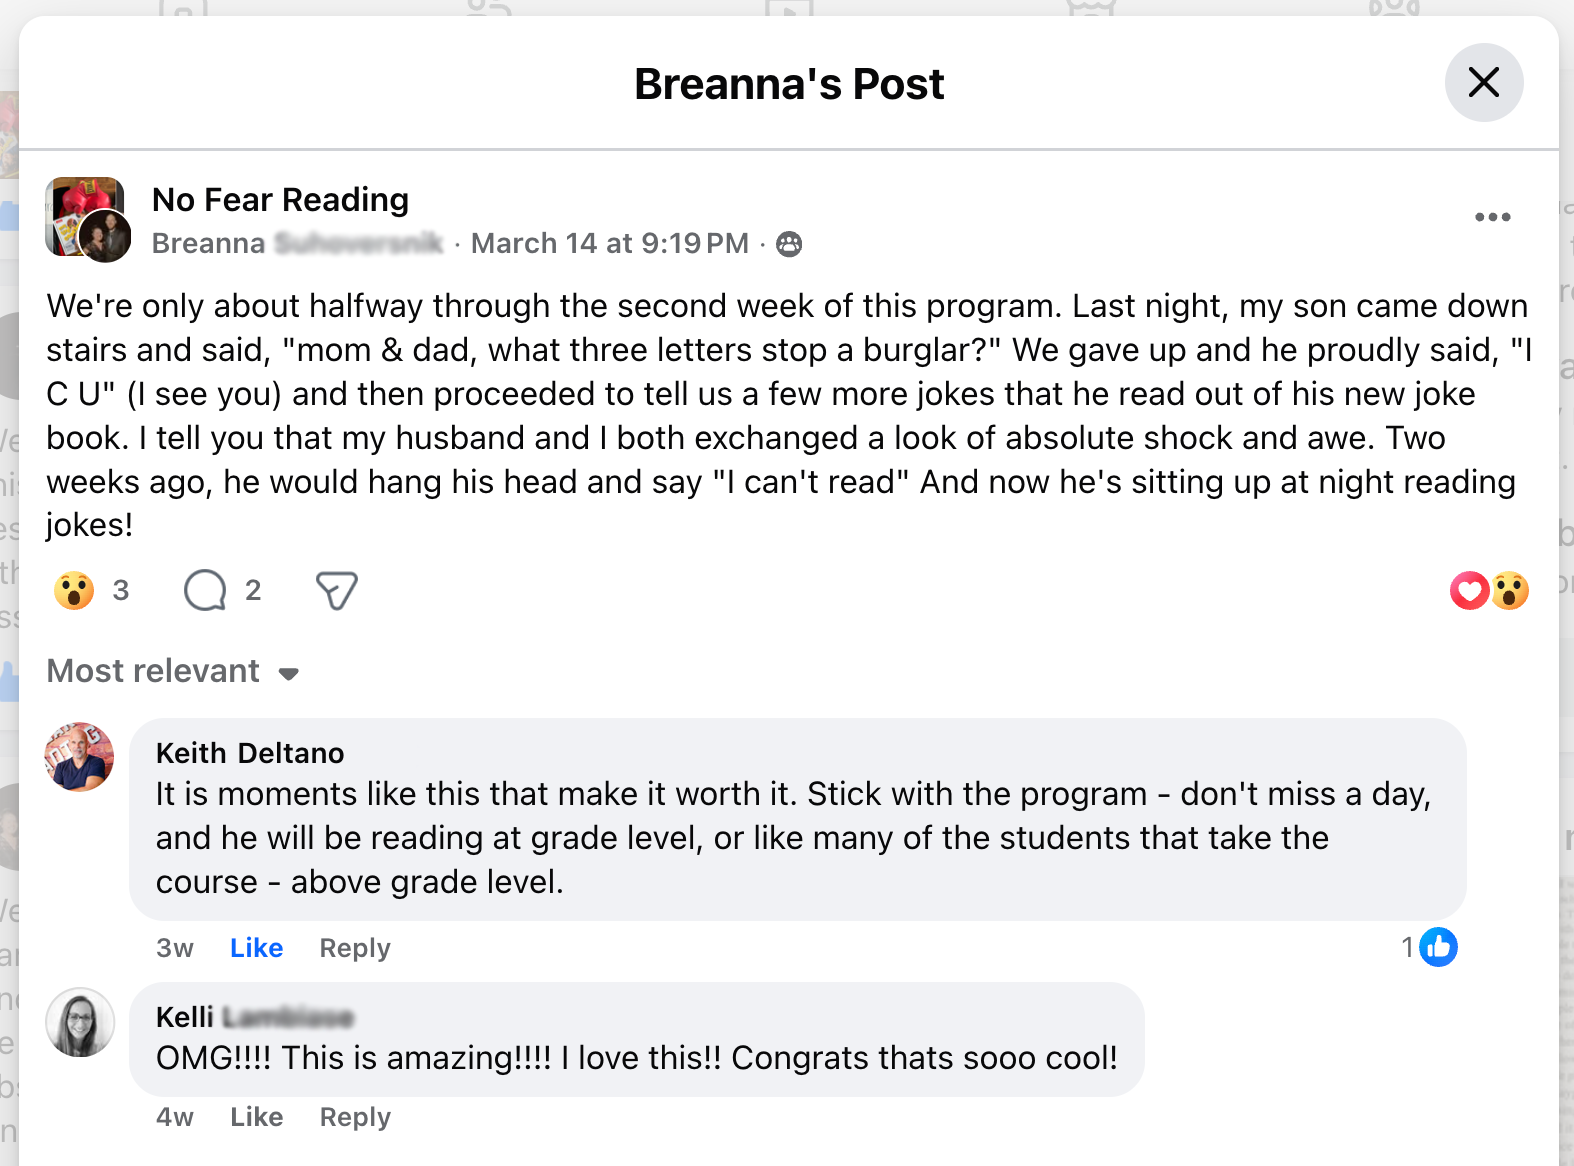View the heart and wow reactions summary
The width and height of the screenshot is (1574, 1166).
coord(1489,590)
